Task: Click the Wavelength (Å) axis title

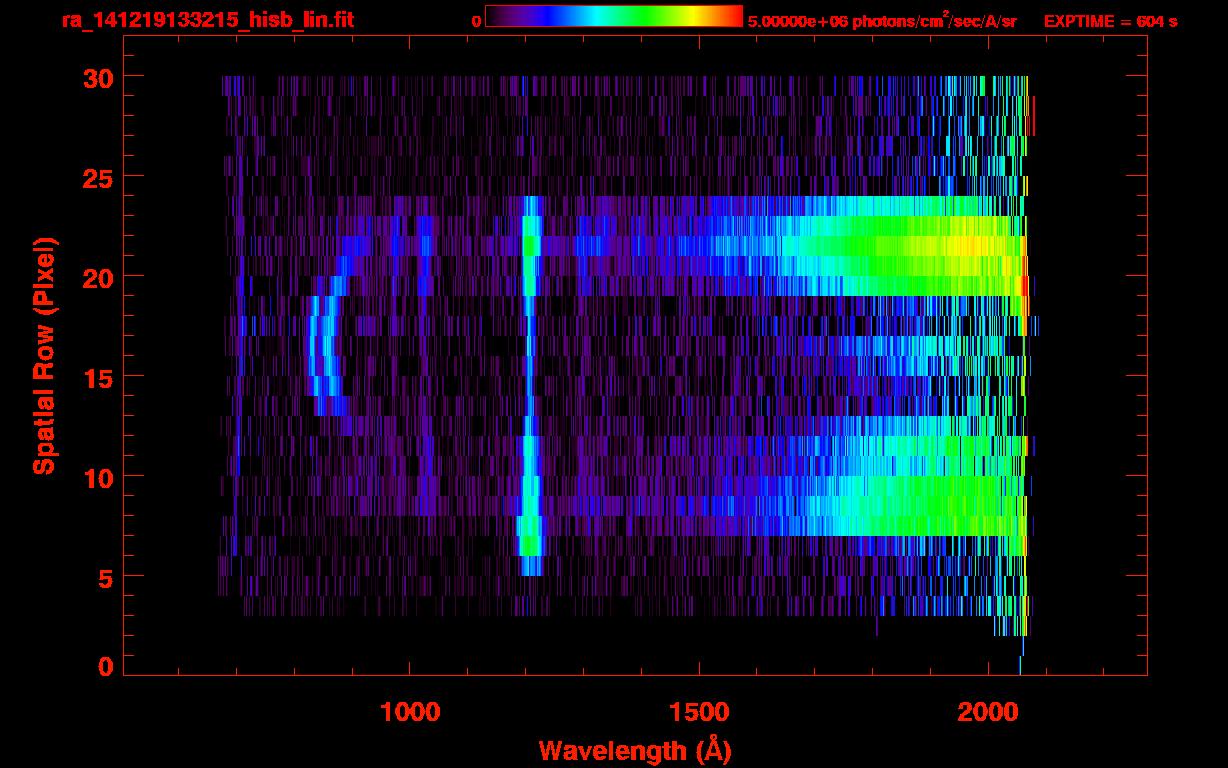Action: pos(637,750)
